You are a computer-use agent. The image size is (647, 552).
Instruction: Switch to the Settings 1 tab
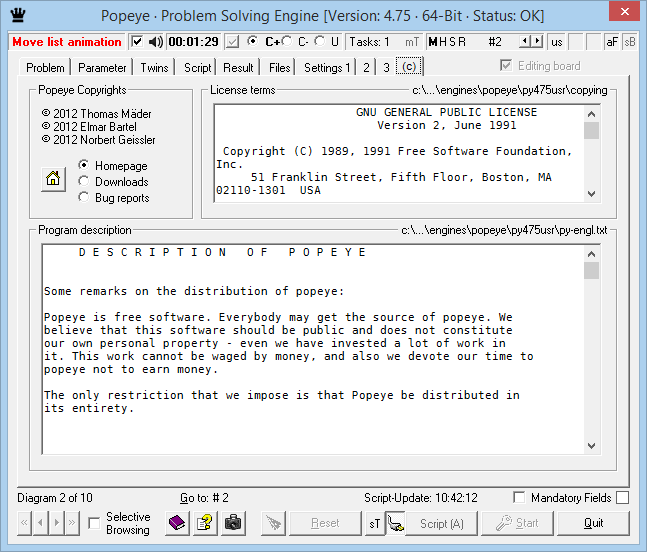[x=327, y=68]
